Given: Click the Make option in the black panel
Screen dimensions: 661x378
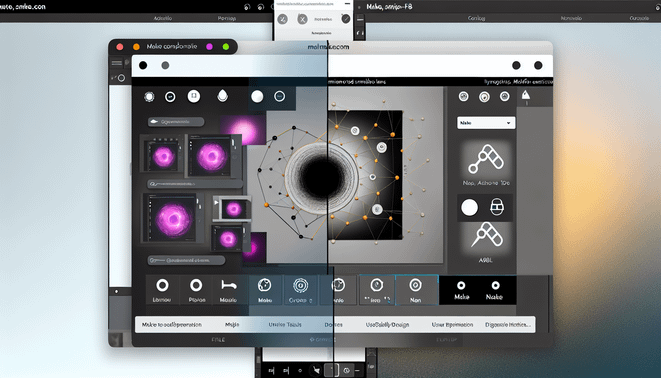Looking at the screenshot, I should (x=462, y=290).
